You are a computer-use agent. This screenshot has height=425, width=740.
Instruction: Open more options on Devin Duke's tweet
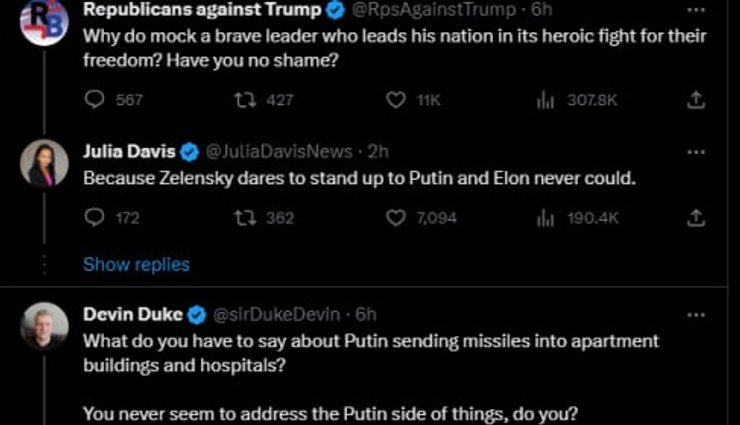pos(696,314)
